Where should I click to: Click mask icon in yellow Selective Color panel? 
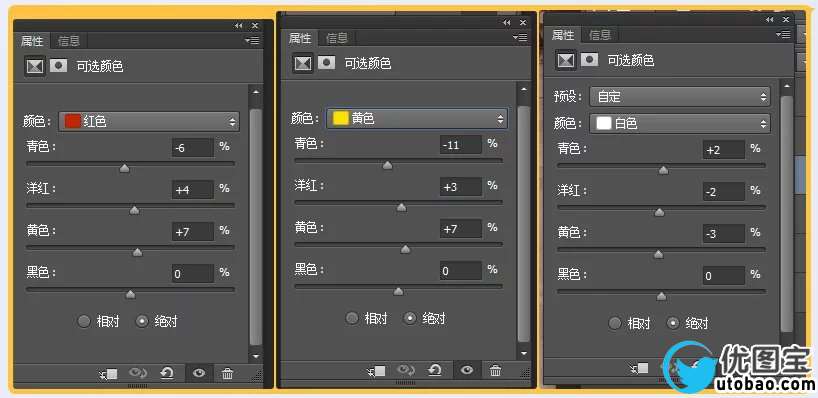coord(327,63)
